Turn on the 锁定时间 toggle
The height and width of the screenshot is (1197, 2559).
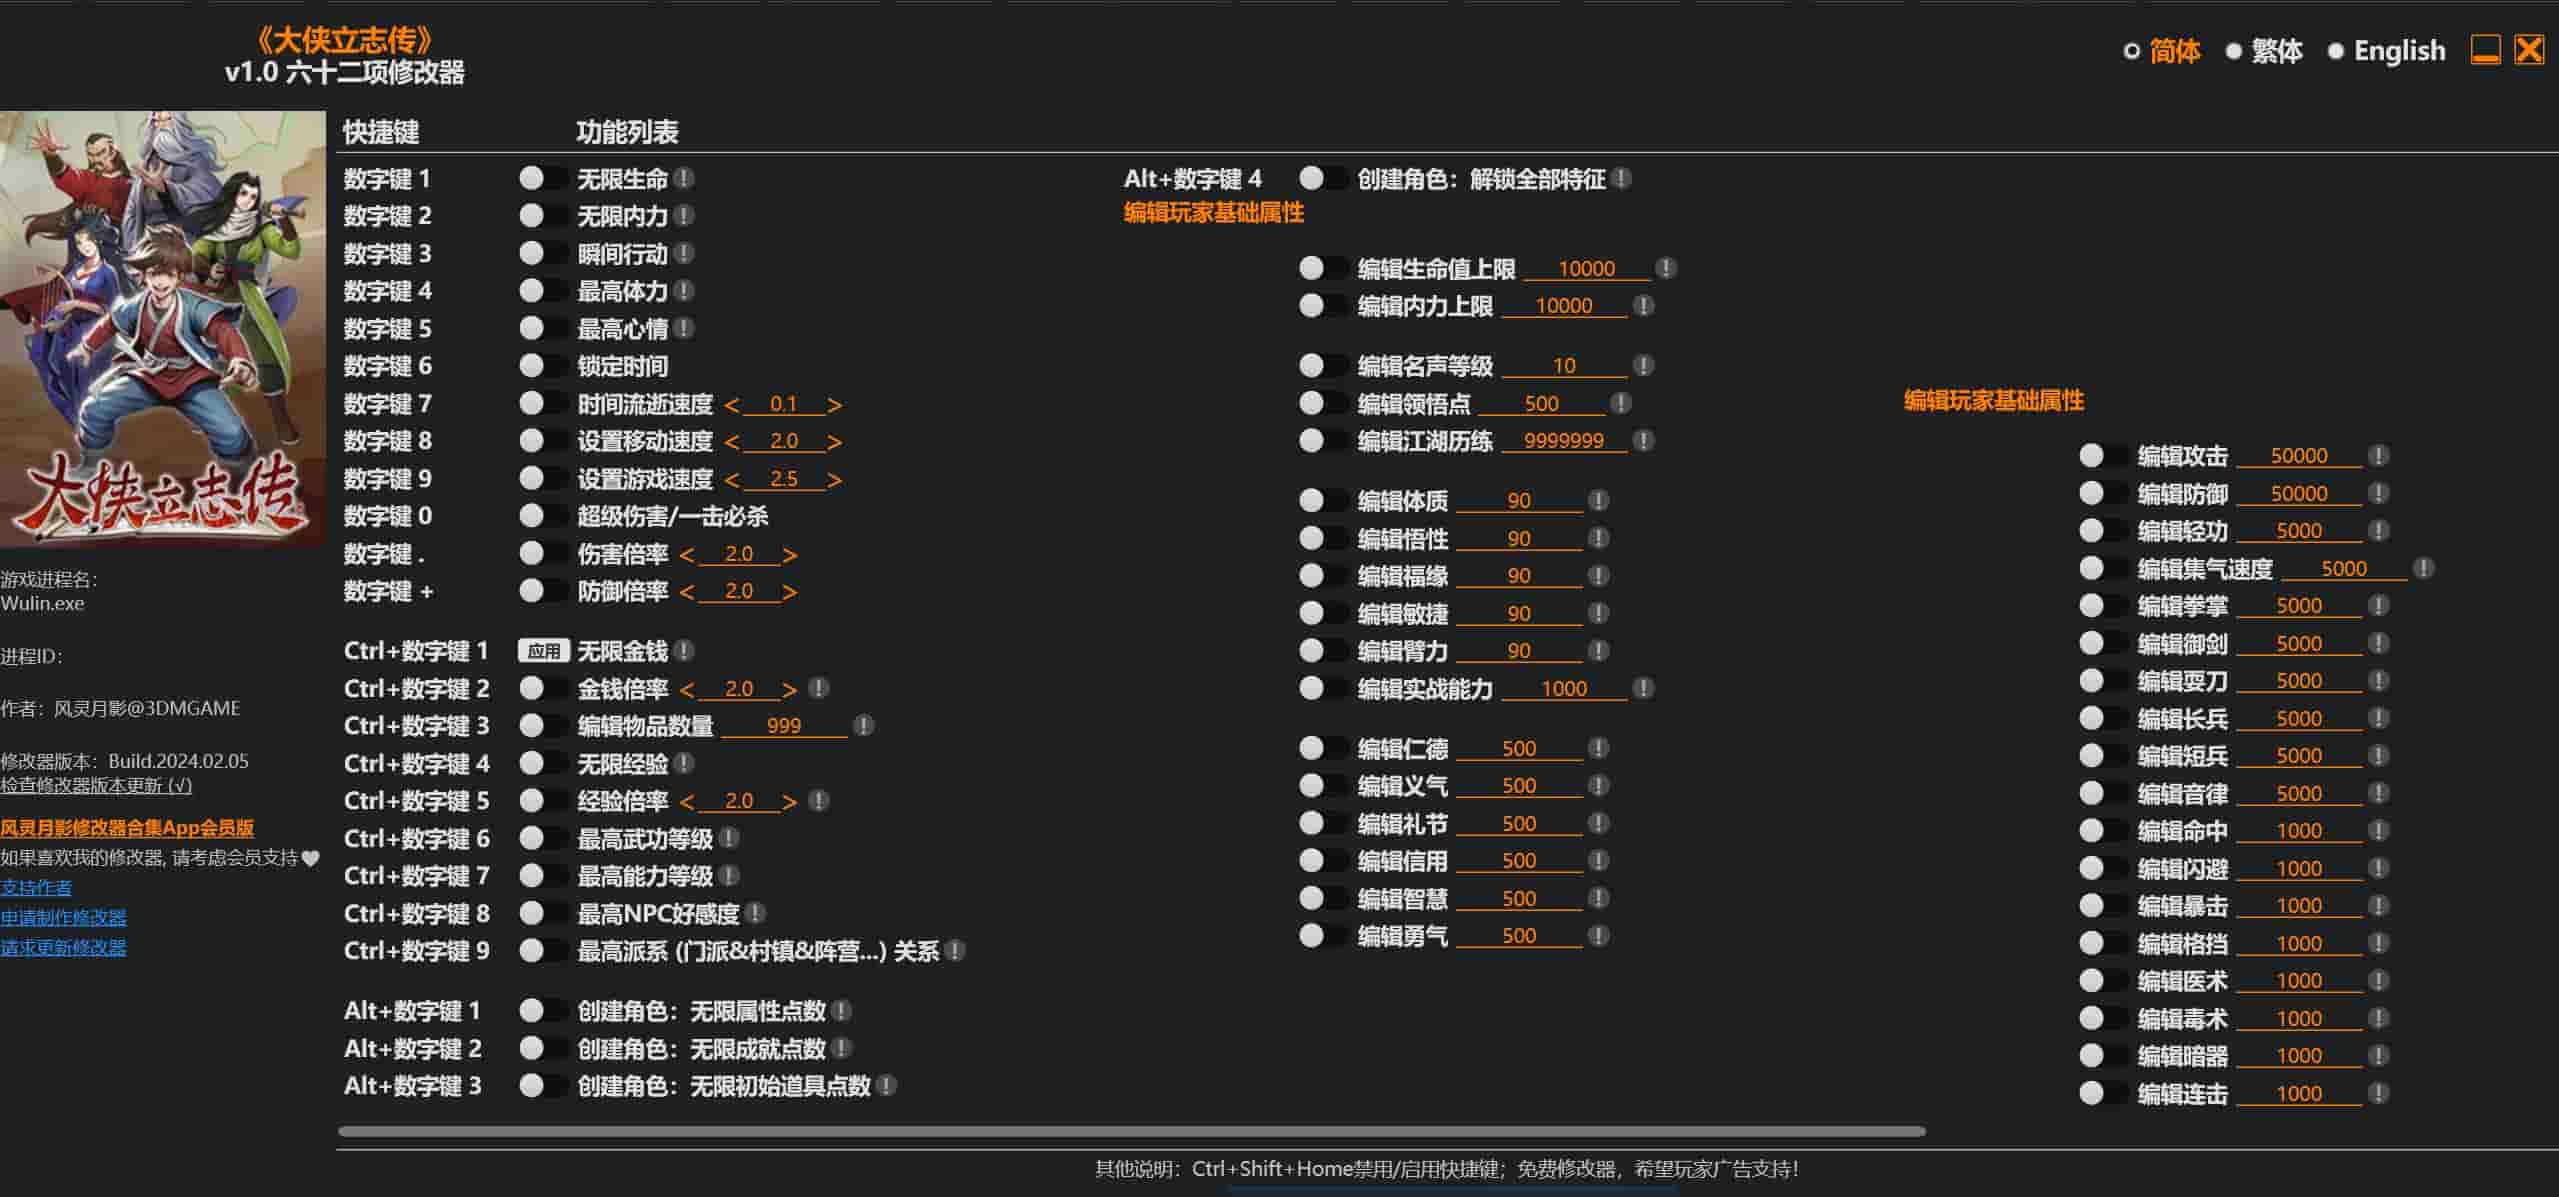[x=542, y=365]
